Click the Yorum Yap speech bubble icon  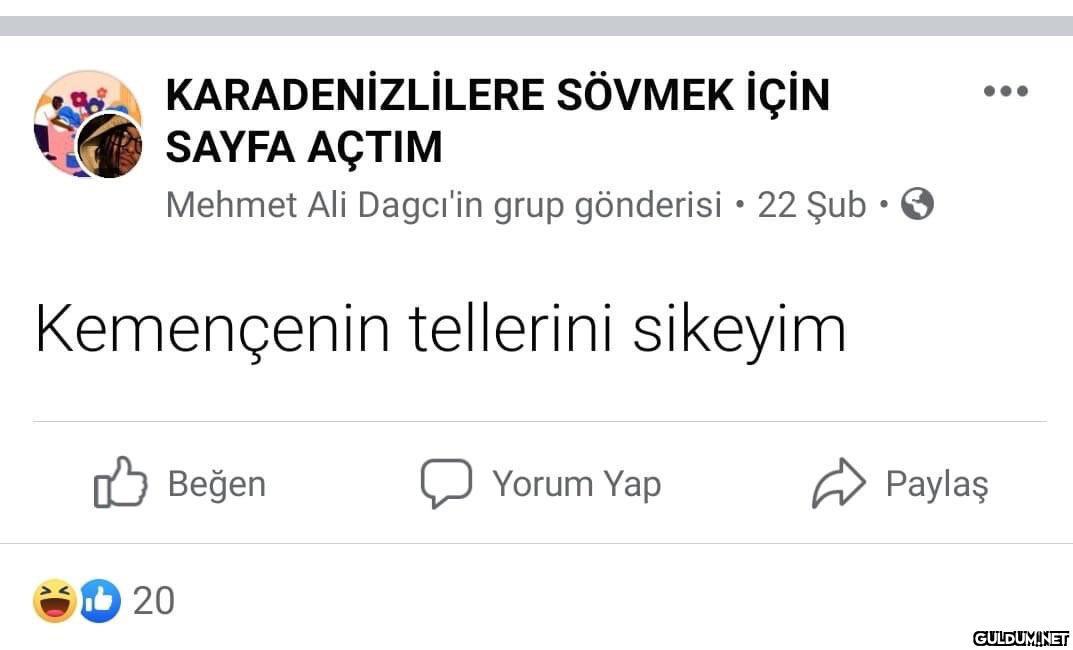pyautogui.click(x=446, y=483)
